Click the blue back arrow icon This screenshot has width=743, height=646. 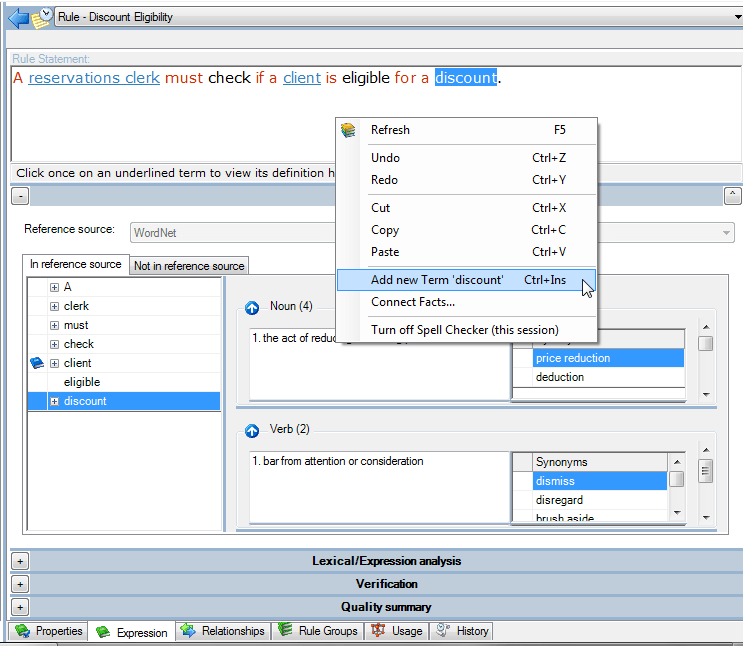click(x=16, y=17)
